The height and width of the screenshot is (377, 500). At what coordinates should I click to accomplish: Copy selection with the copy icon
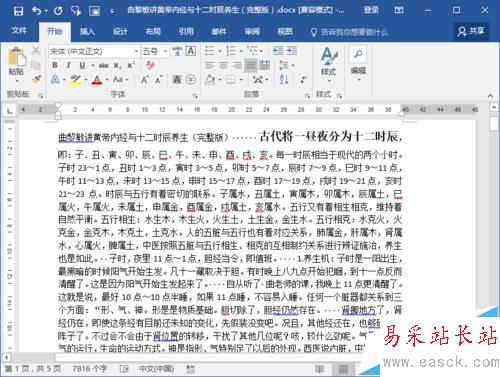tap(36, 65)
